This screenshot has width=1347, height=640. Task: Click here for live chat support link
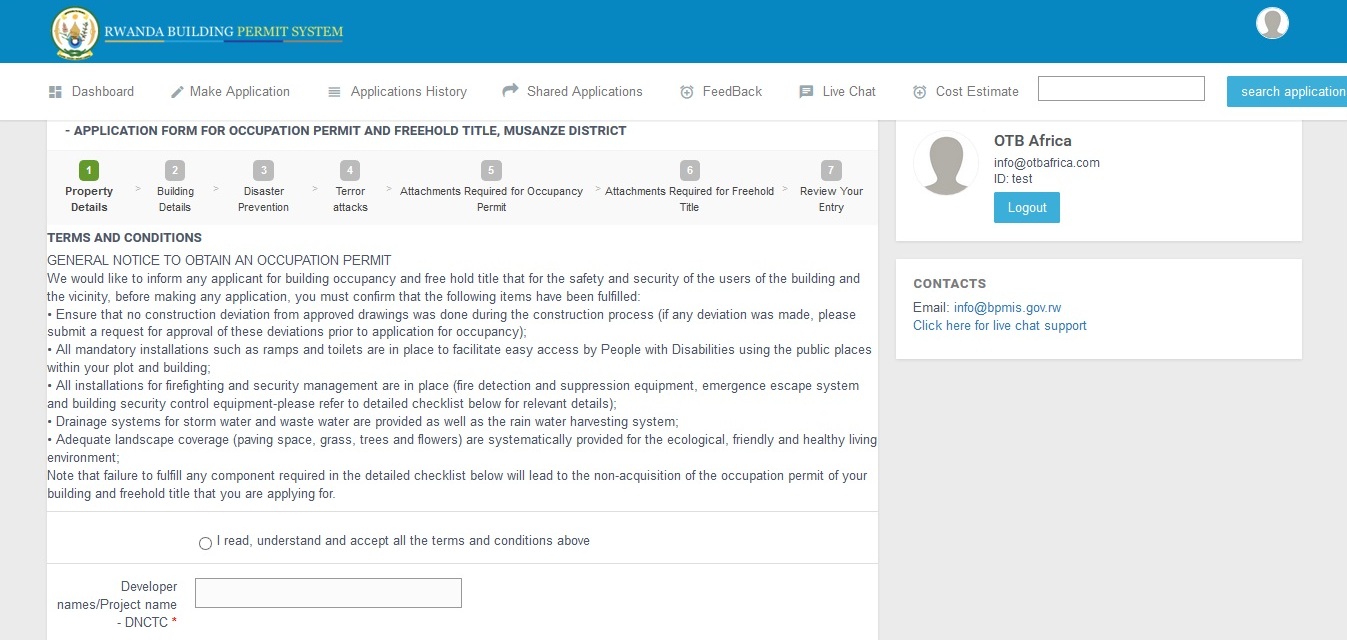(x=1000, y=326)
